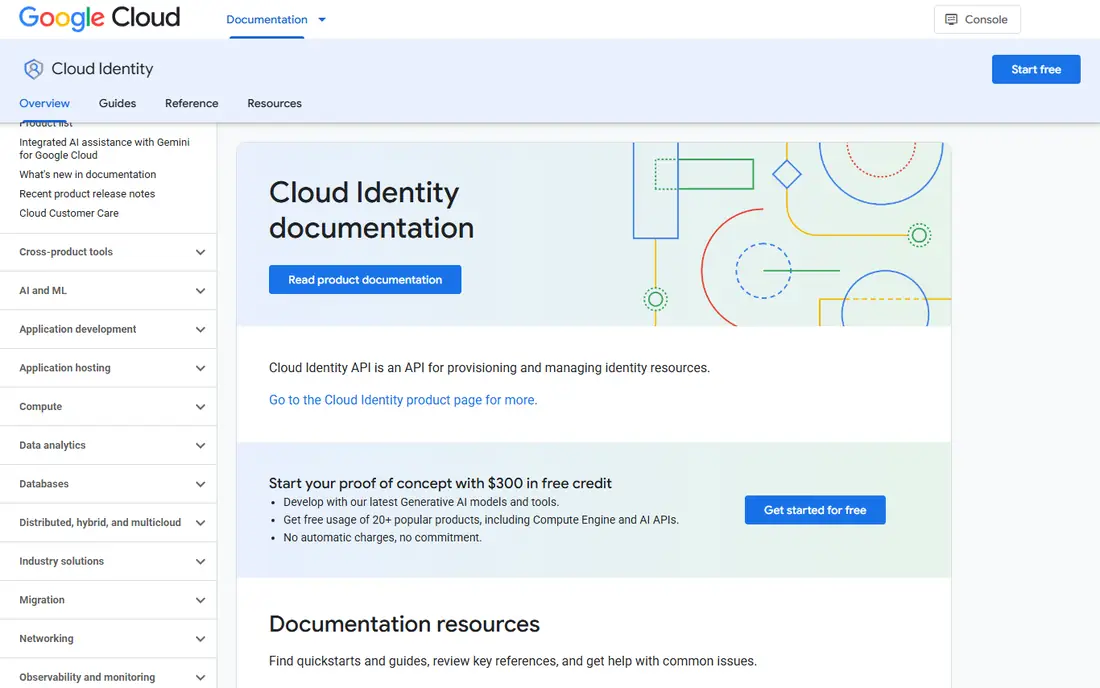The width and height of the screenshot is (1100, 688).
Task: Open Recent product release notes
Action: pyautogui.click(x=87, y=194)
